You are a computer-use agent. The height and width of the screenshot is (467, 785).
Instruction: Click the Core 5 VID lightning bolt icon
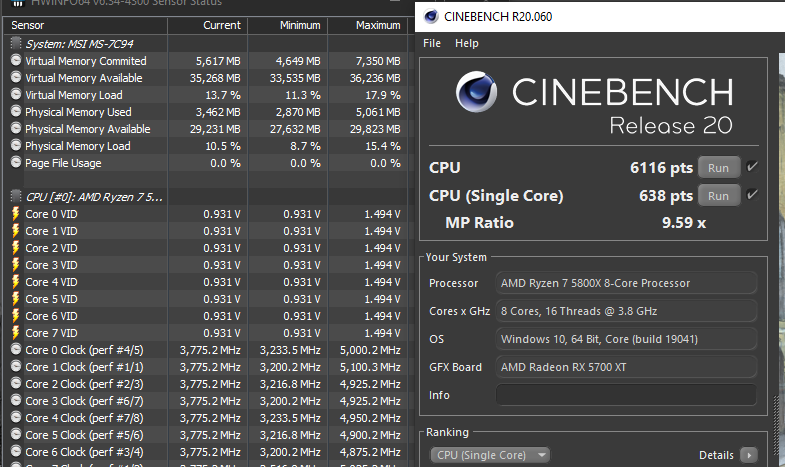click(x=16, y=299)
